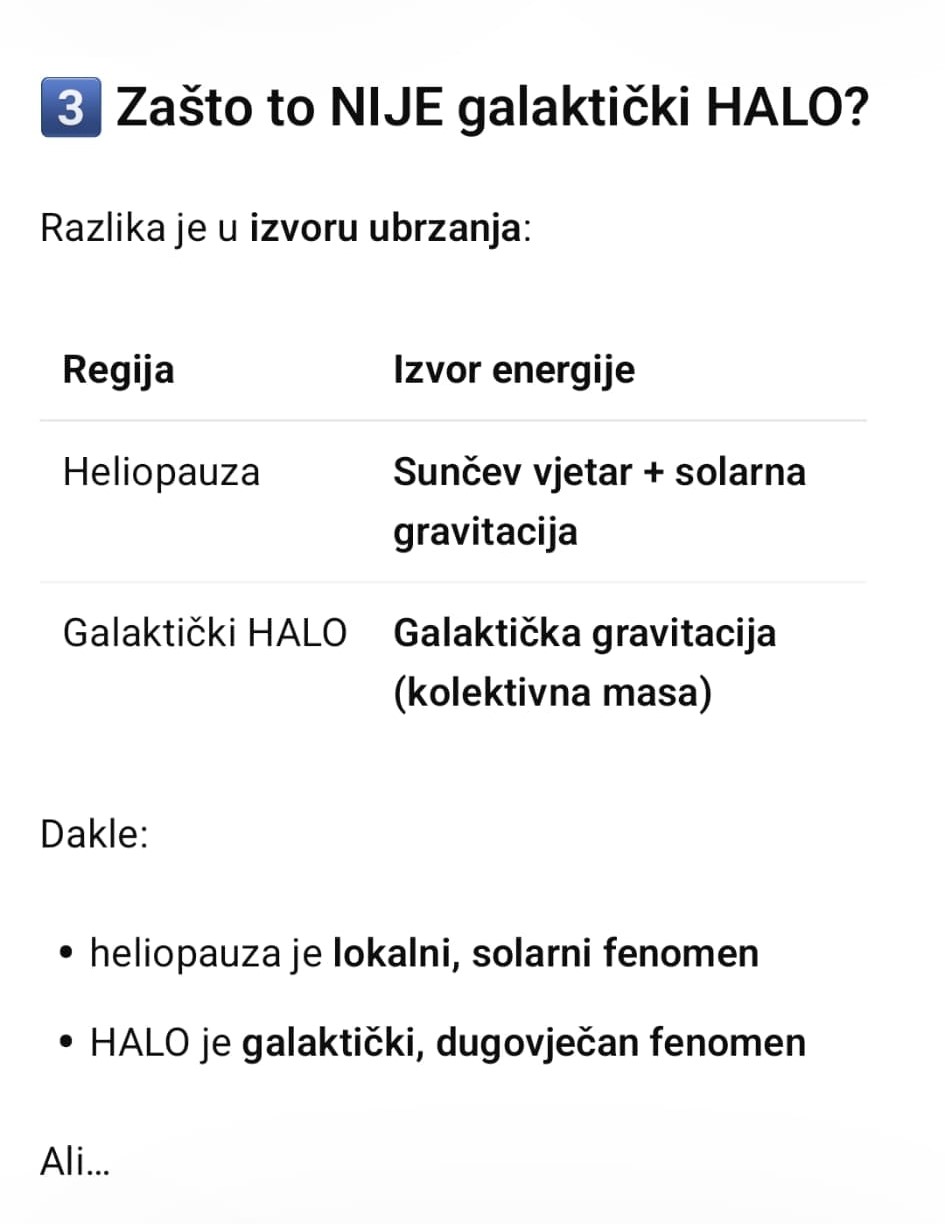Viewport: 945px width, 1224px height.
Task: Click the word 'gravitacija' under Sunčev vjetar
Action: pyautogui.click(x=485, y=531)
